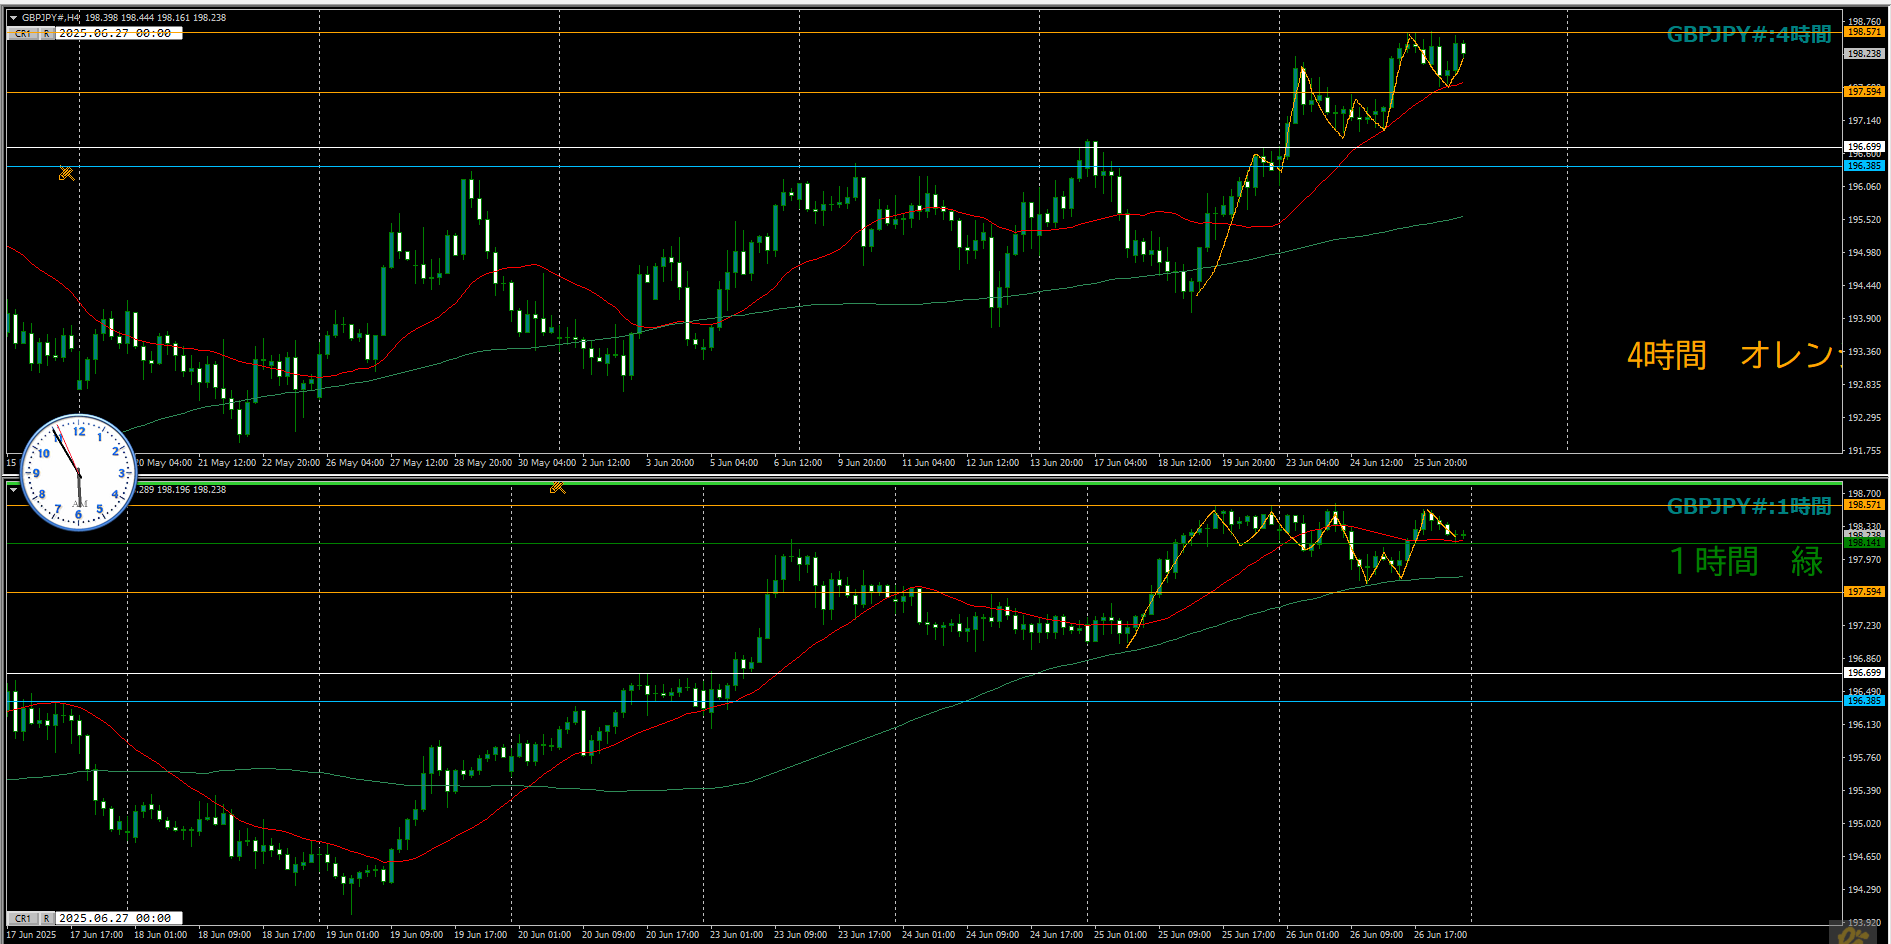Click the 2 Jun 12:00 time label
The image size is (1891, 944).
tap(606, 463)
